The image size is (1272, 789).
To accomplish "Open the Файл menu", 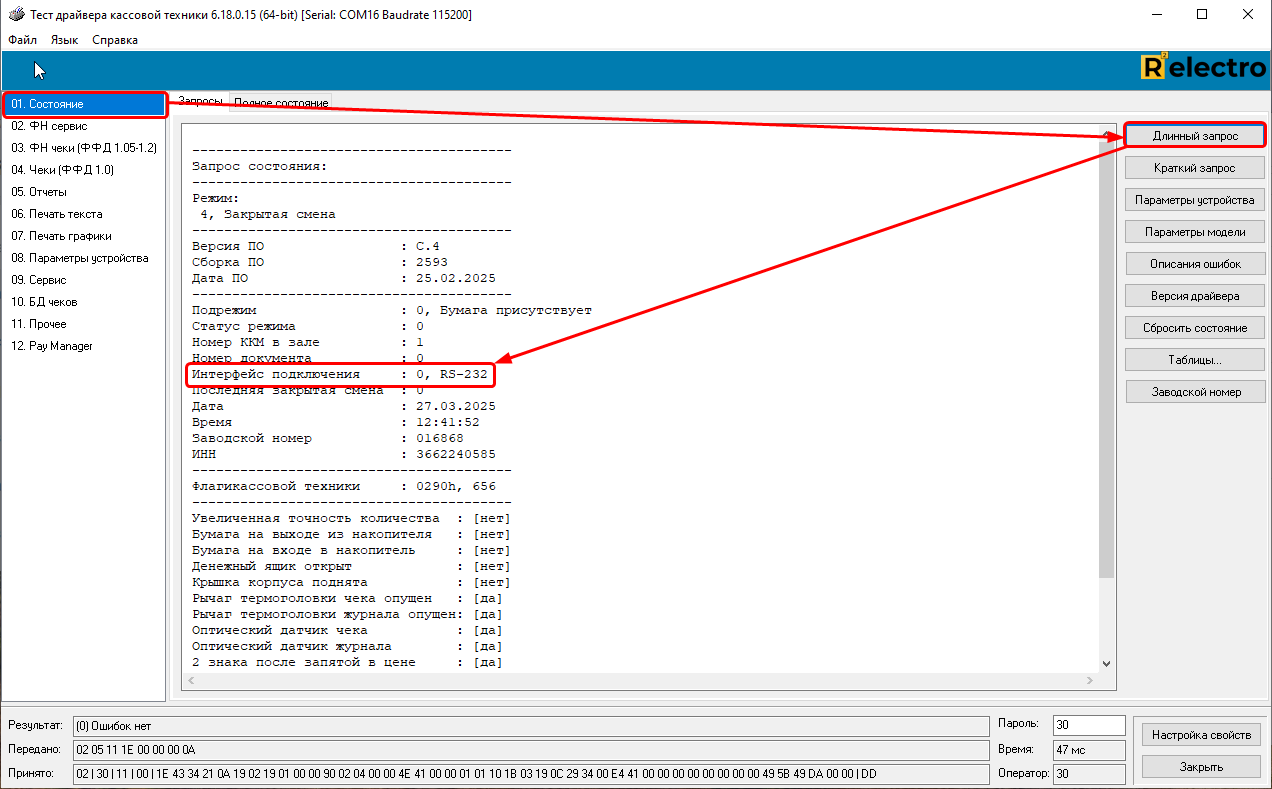I will tap(22, 40).
